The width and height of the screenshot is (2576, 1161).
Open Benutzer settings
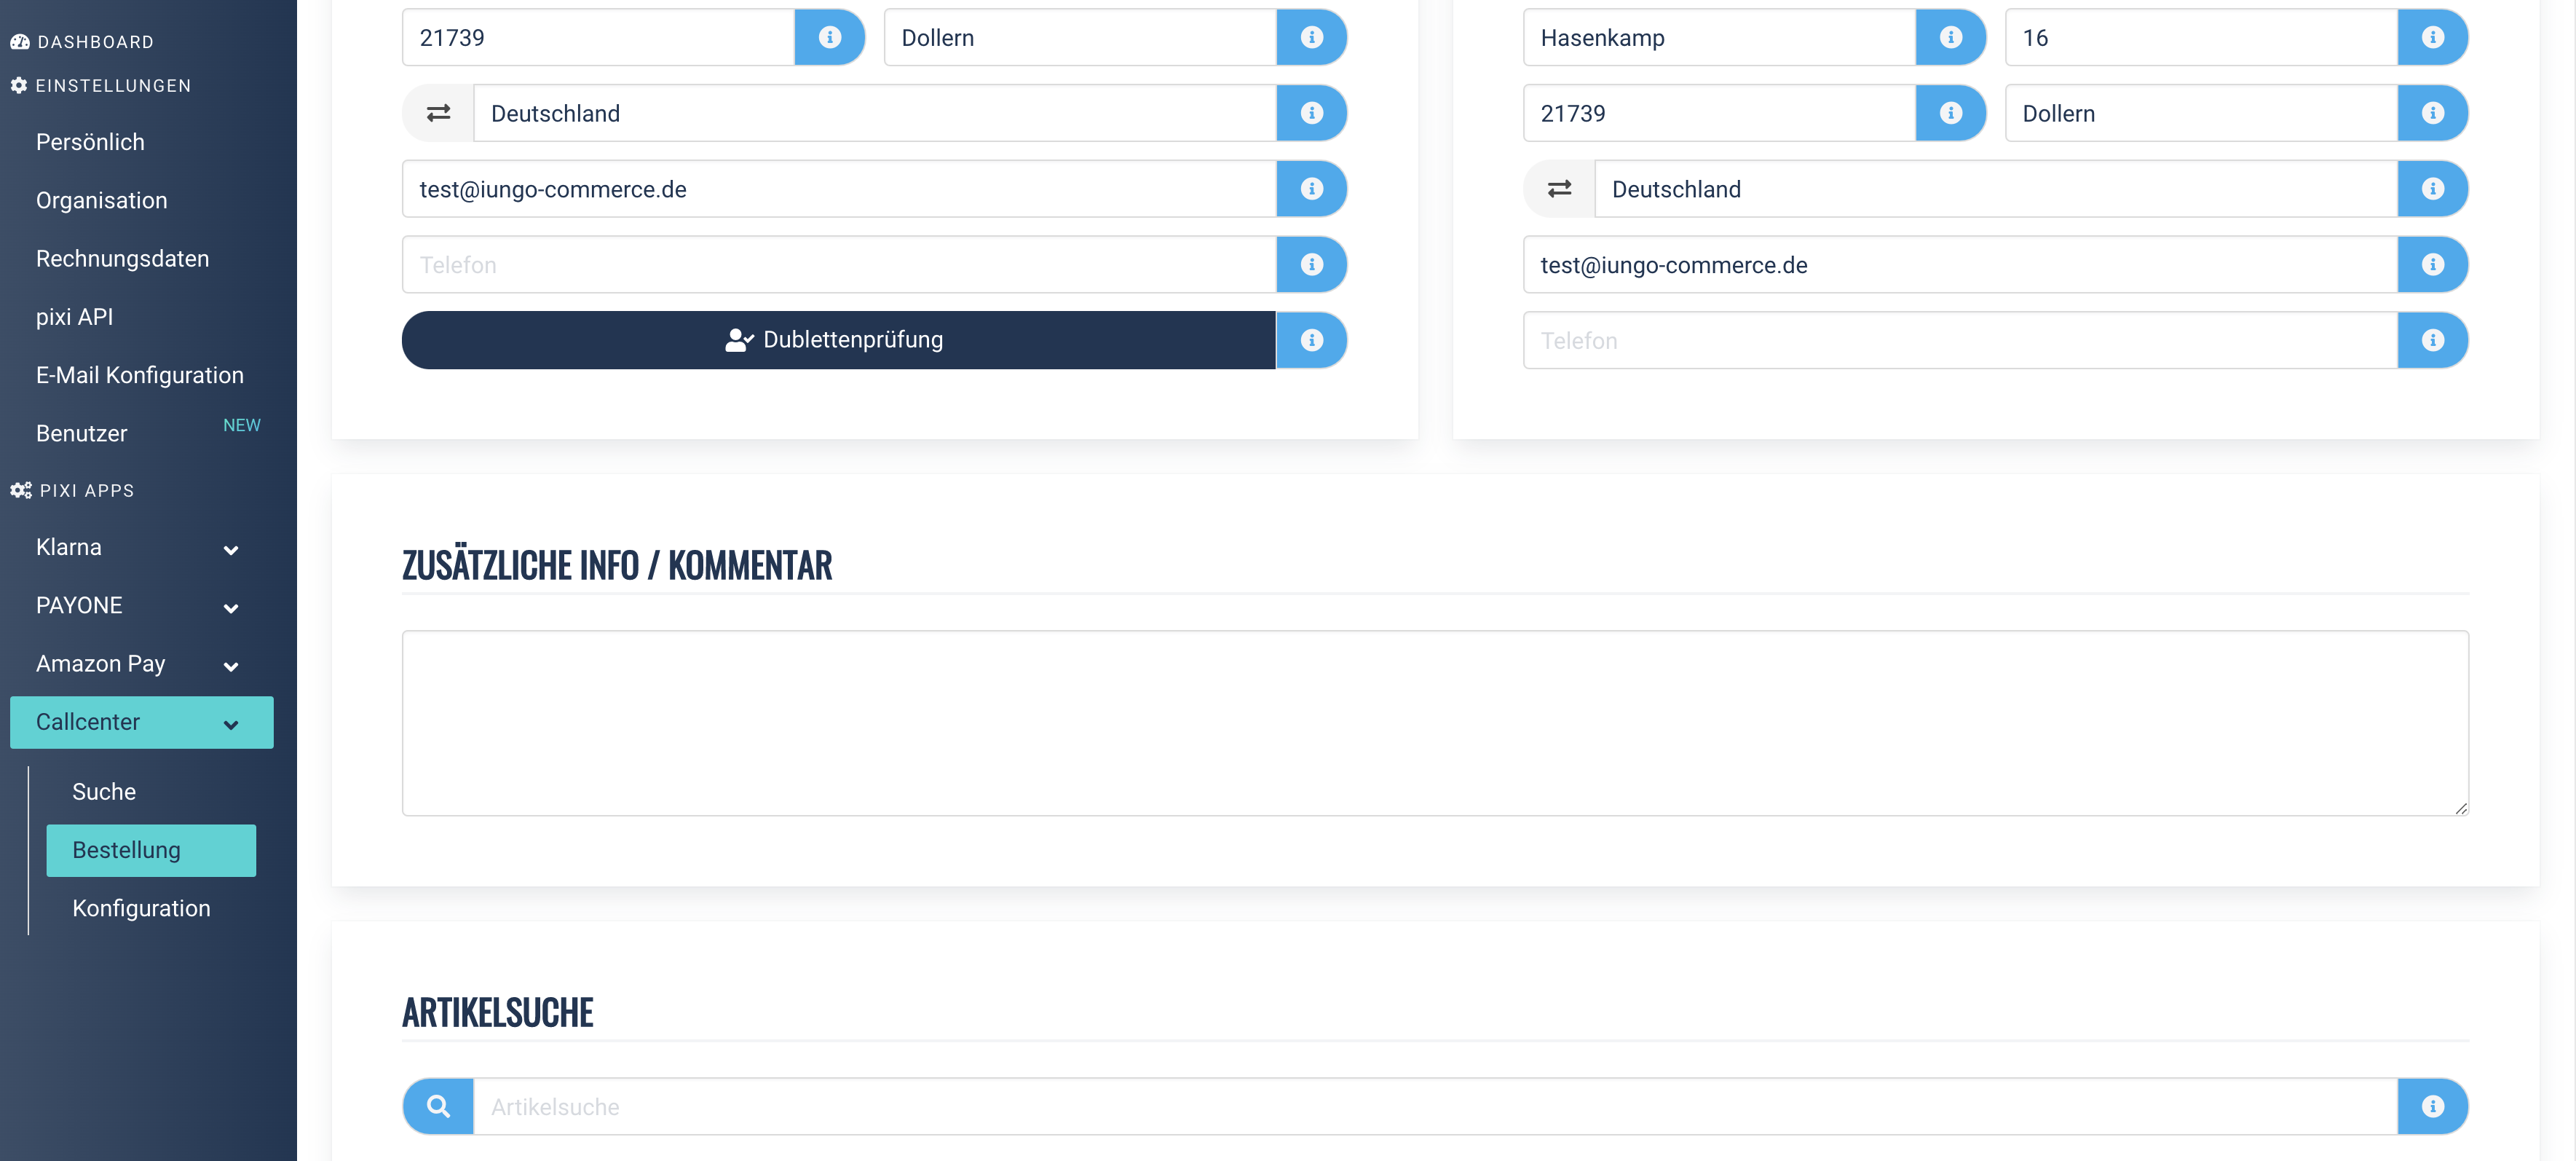coord(82,434)
